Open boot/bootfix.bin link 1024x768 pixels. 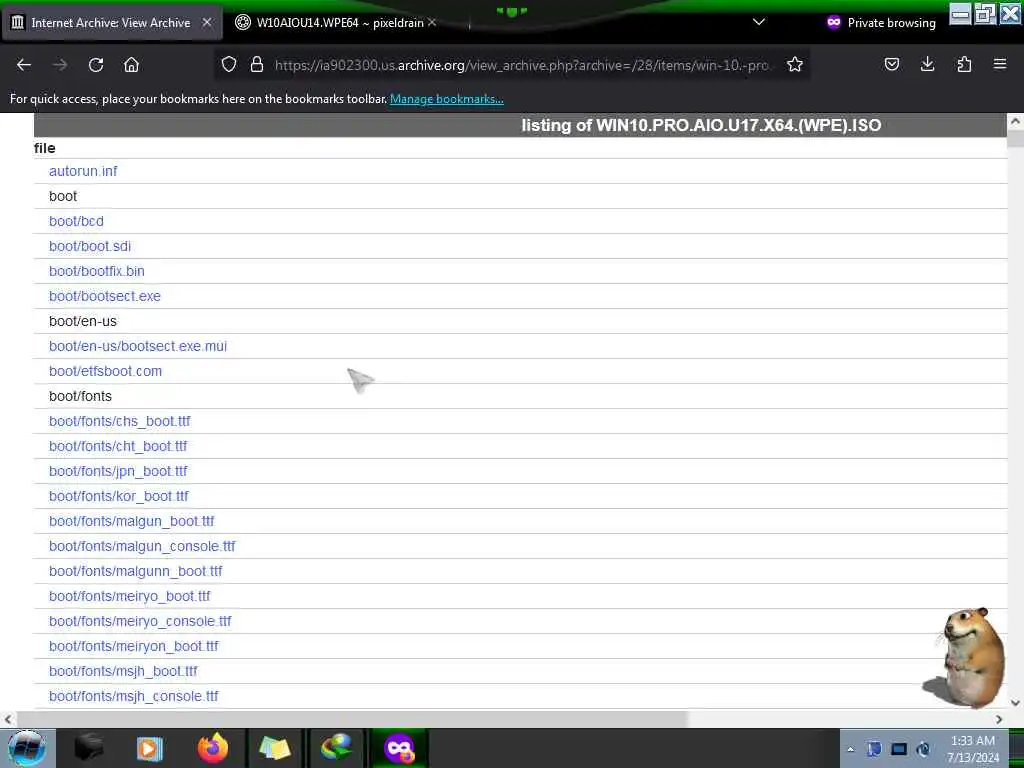(x=97, y=271)
